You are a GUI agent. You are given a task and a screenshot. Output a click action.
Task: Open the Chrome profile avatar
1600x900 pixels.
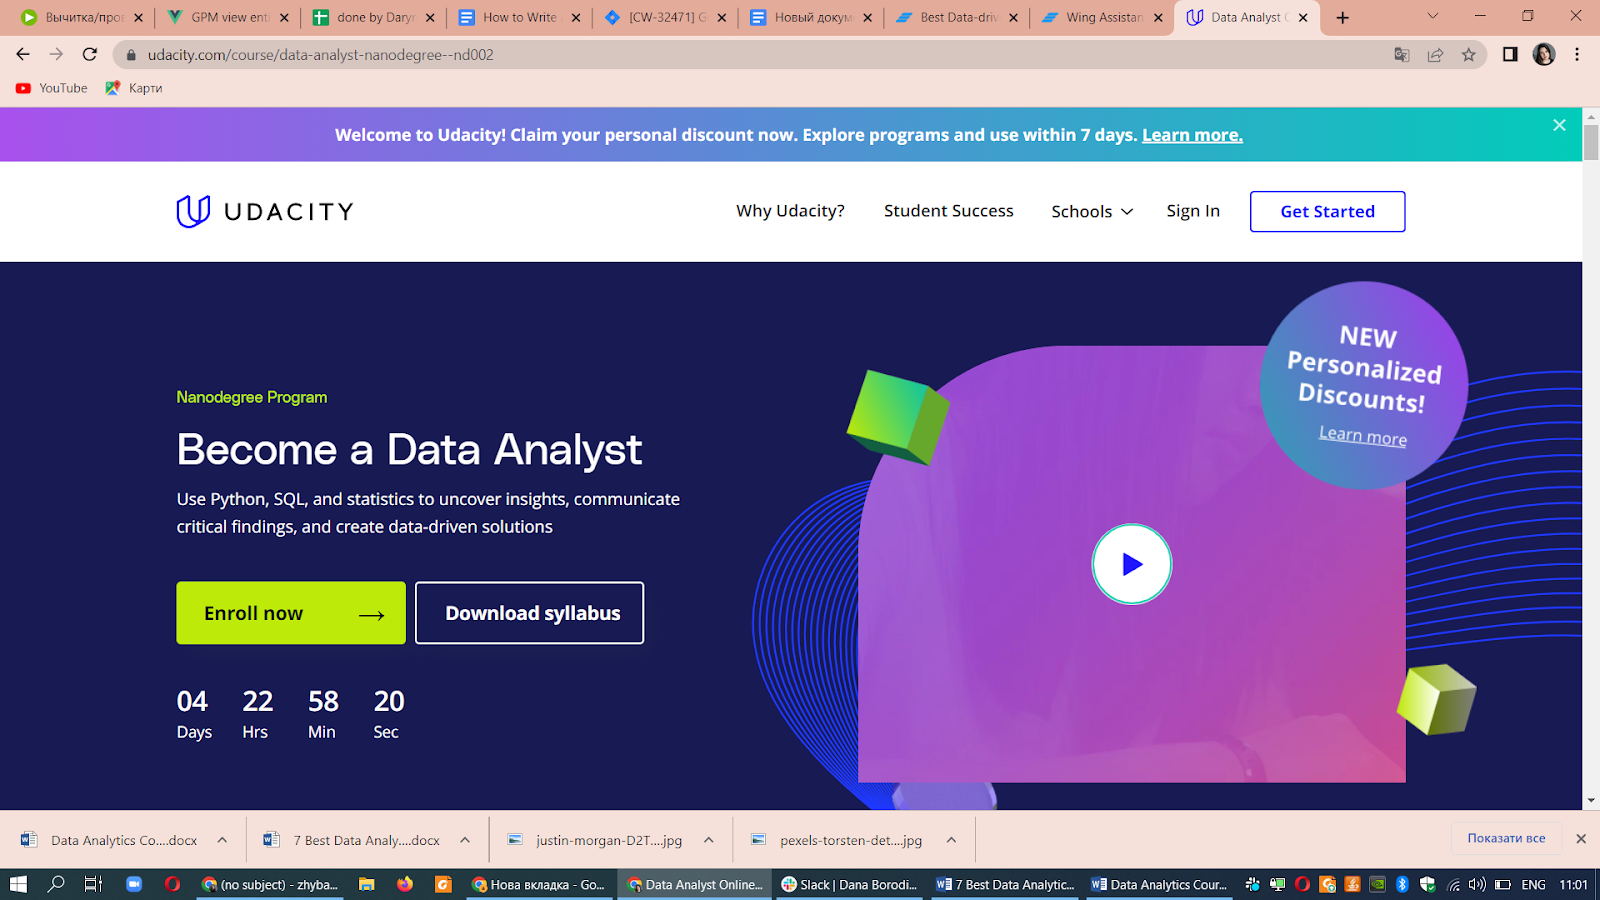[x=1544, y=55]
